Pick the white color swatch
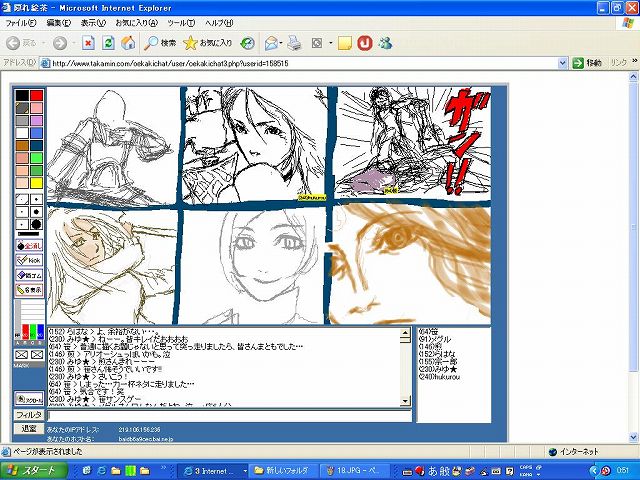This screenshot has height=480, width=640. pyautogui.click(x=22, y=133)
